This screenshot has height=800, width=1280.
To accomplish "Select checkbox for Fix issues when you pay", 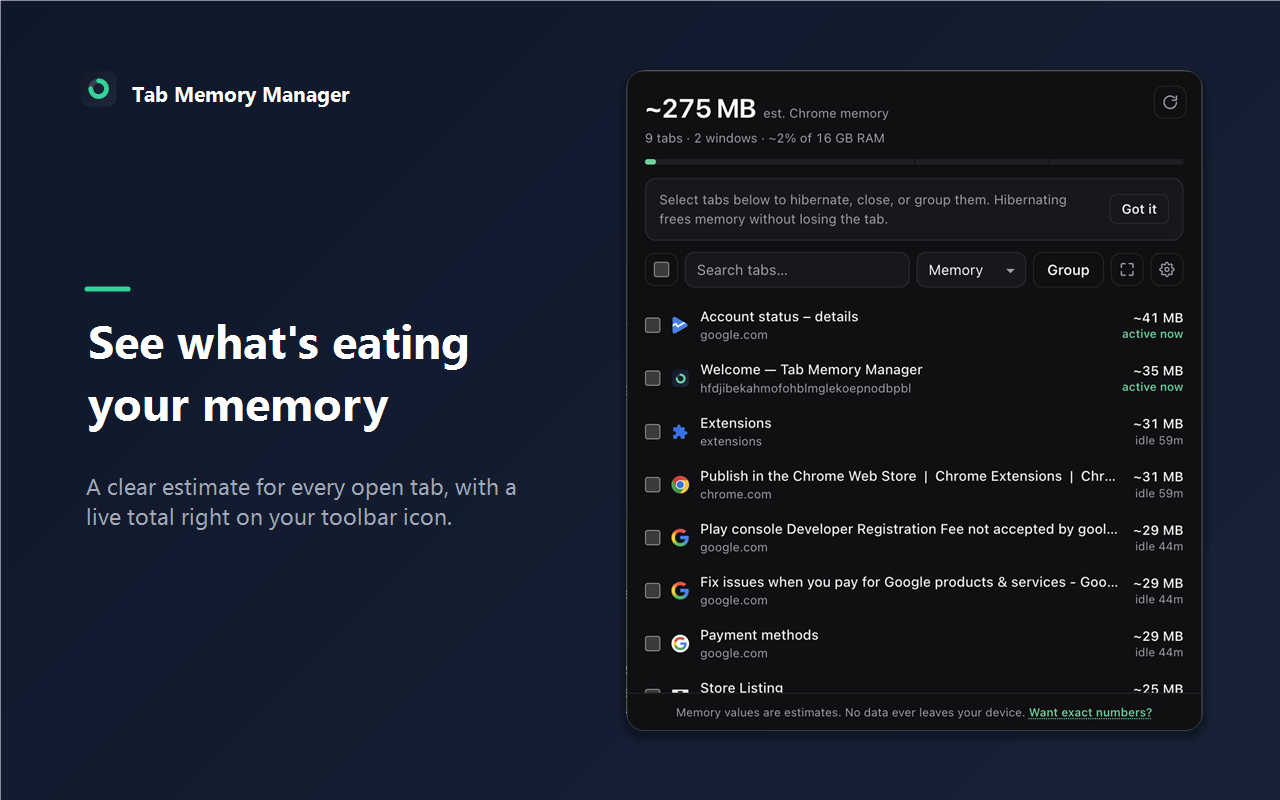I will tap(653, 591).
